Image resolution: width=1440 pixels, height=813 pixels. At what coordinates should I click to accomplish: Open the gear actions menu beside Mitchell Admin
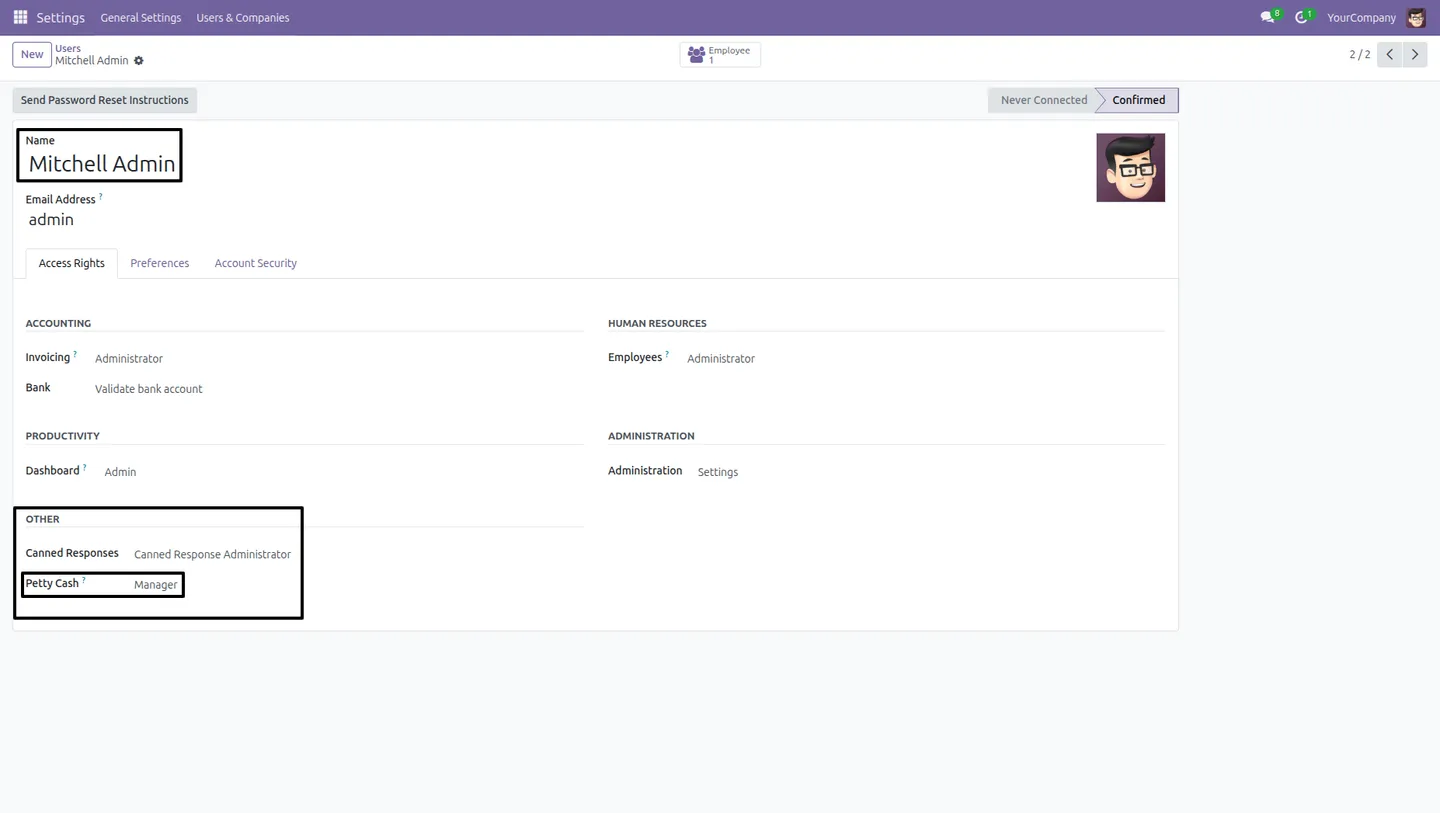click(139, 61)
